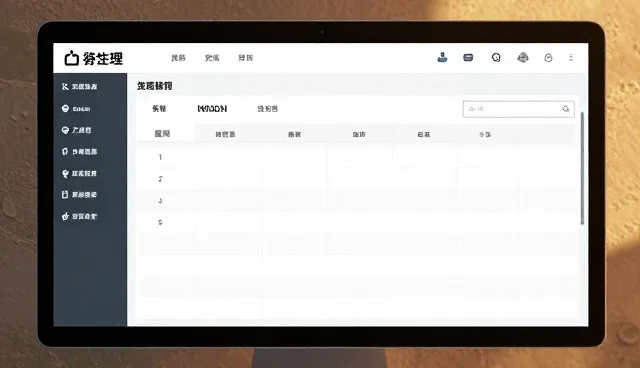Click into the search input field
640x368 pixels.
point(519,109)
